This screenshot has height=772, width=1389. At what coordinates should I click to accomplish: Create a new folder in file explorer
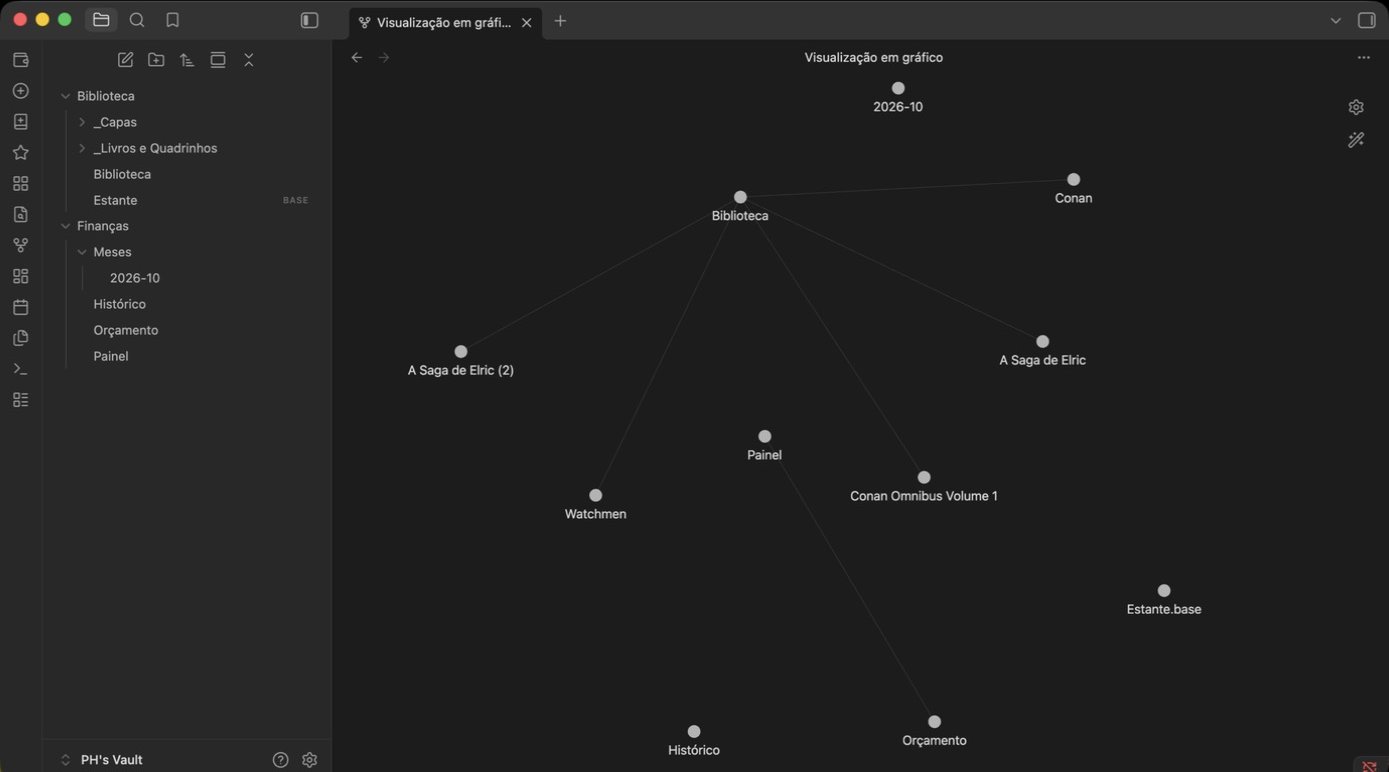click(156, 60)
